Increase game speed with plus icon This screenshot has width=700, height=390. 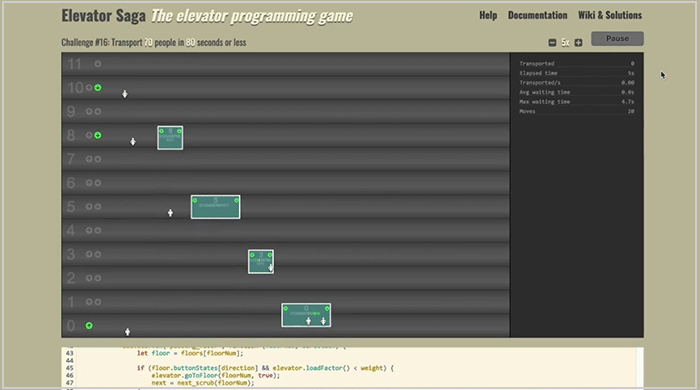click(579, 42)
